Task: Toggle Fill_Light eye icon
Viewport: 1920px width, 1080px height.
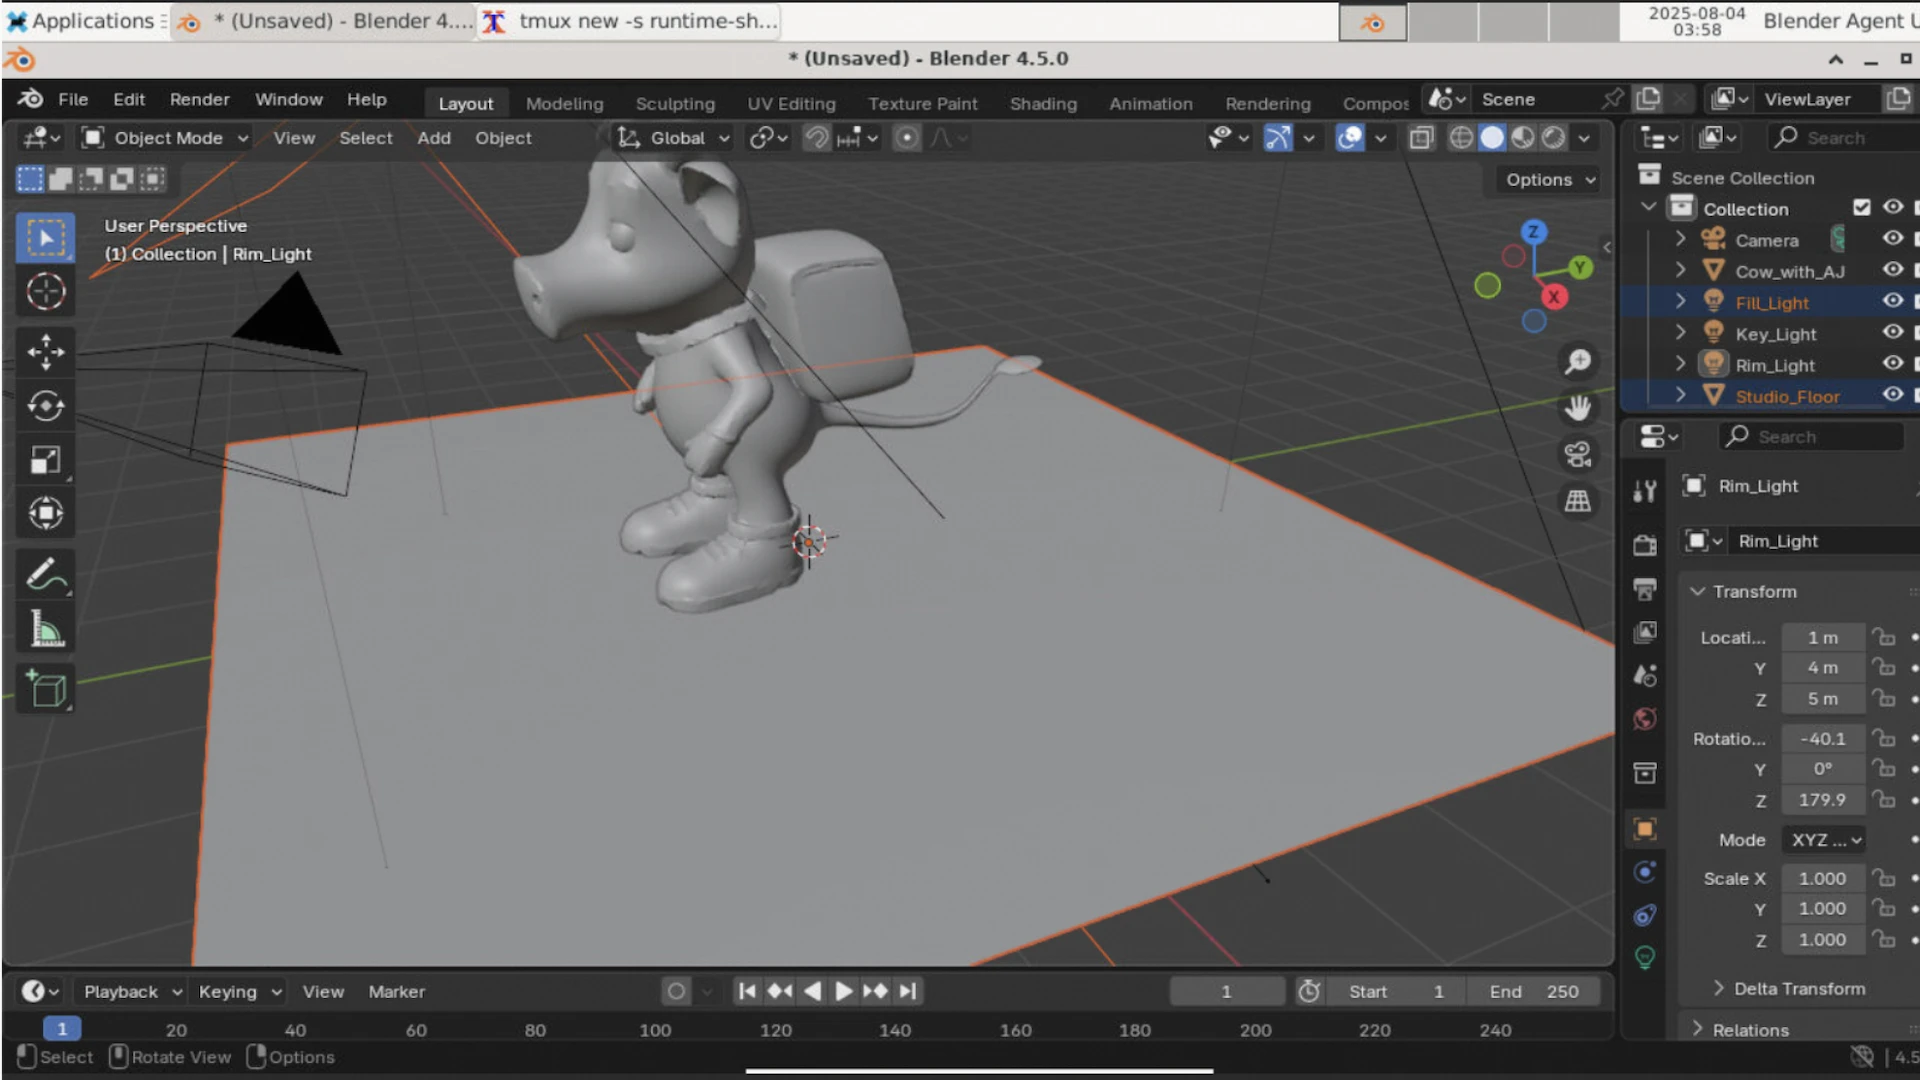Action: [x=1892, y=301]
